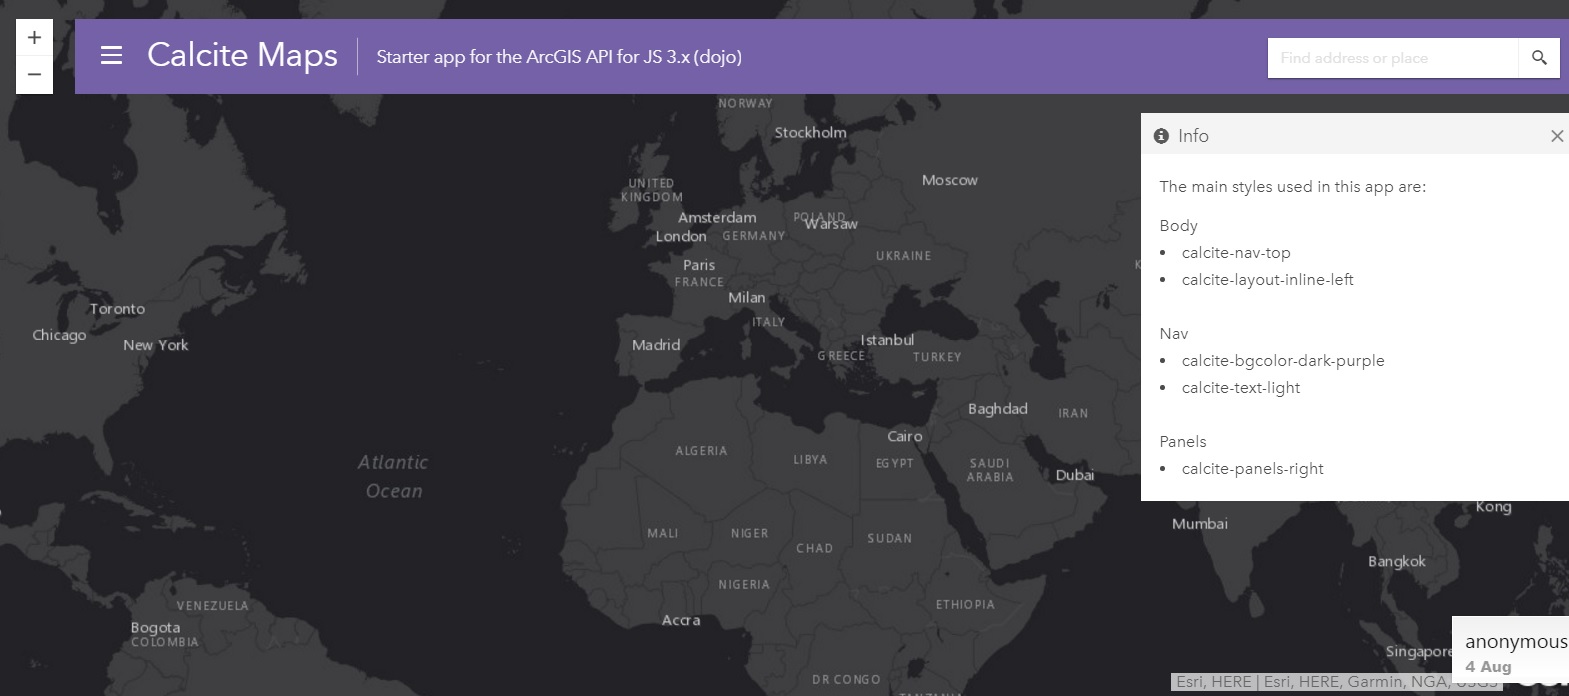Click the Info panel heading

(1193, 136)
